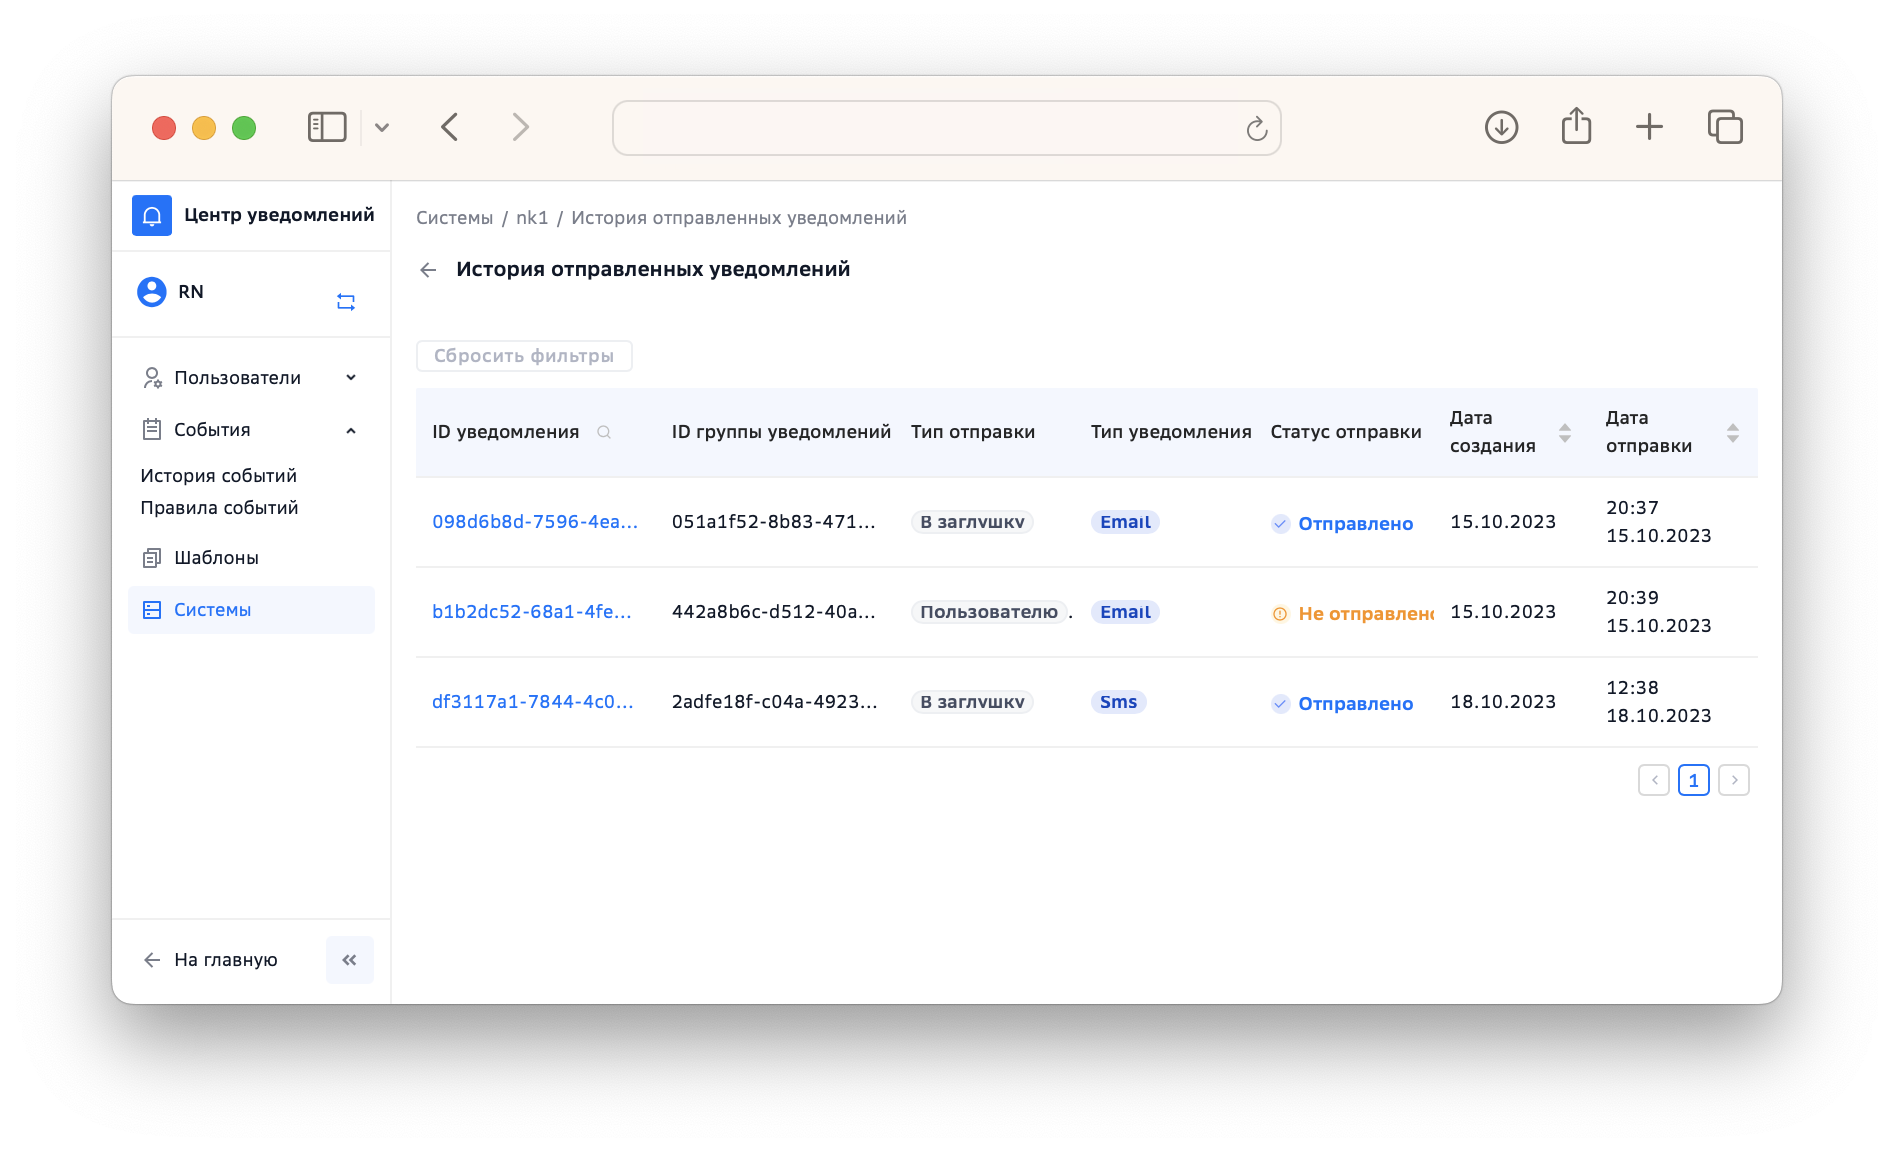Screen dimensions: 1894x1152
Task: Click the switch account arrows icon
Action: (346, 302)
